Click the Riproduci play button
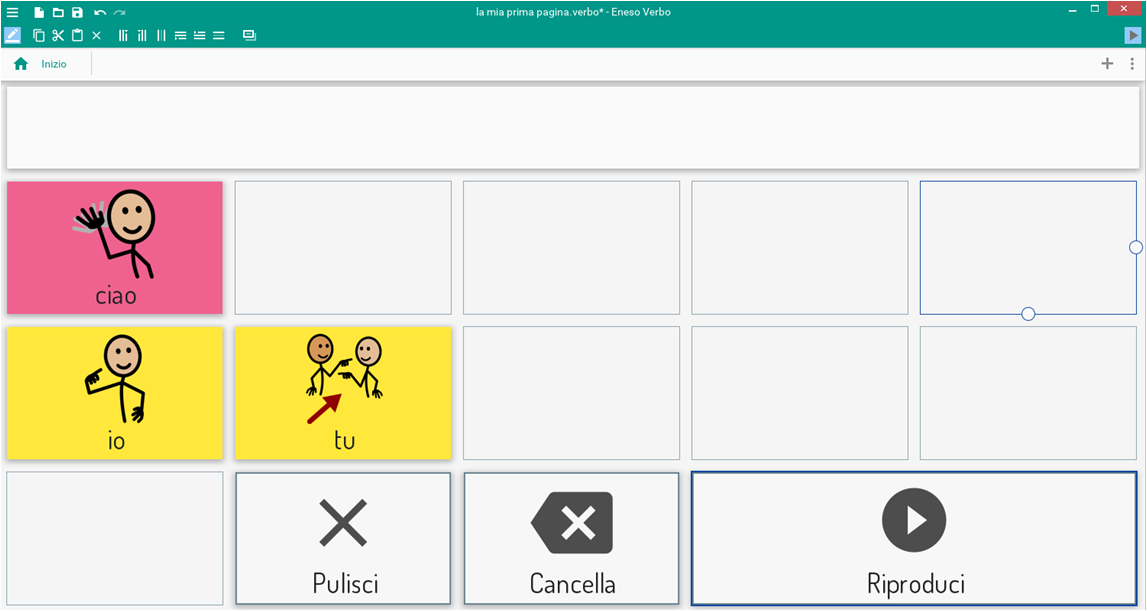 [914, 538]
